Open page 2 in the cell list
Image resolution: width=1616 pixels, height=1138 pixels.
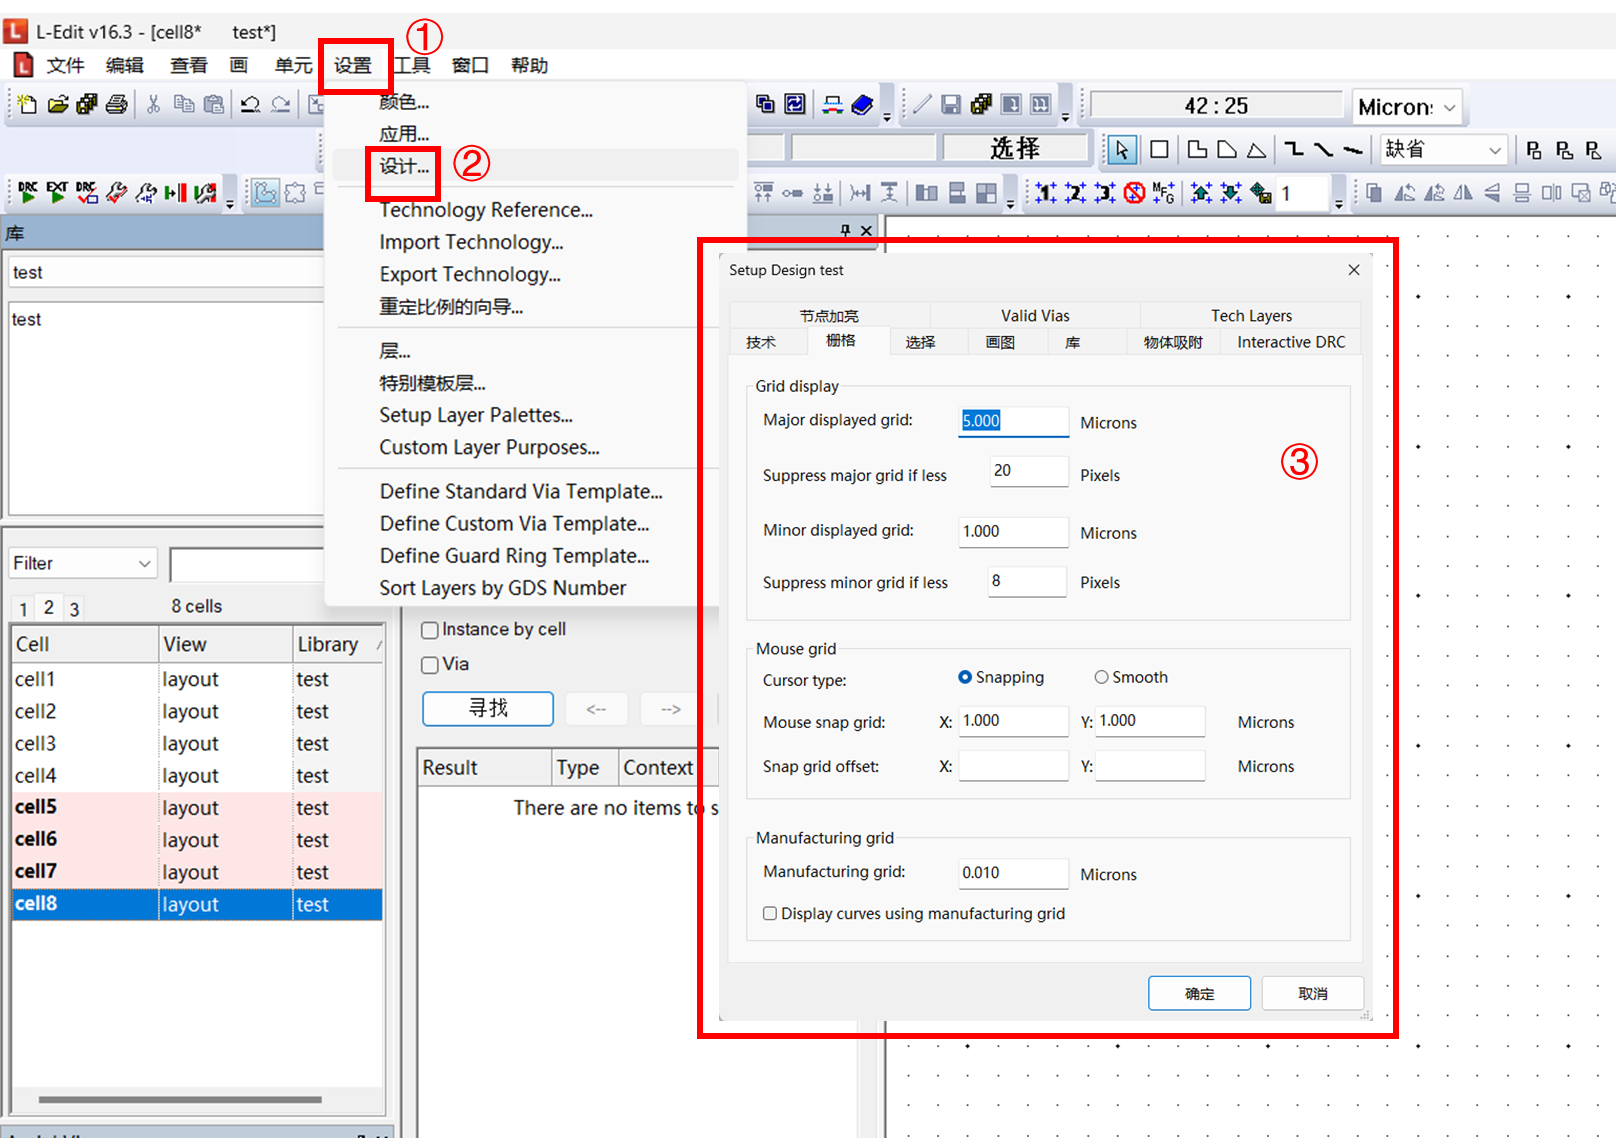tap(48, 607)
